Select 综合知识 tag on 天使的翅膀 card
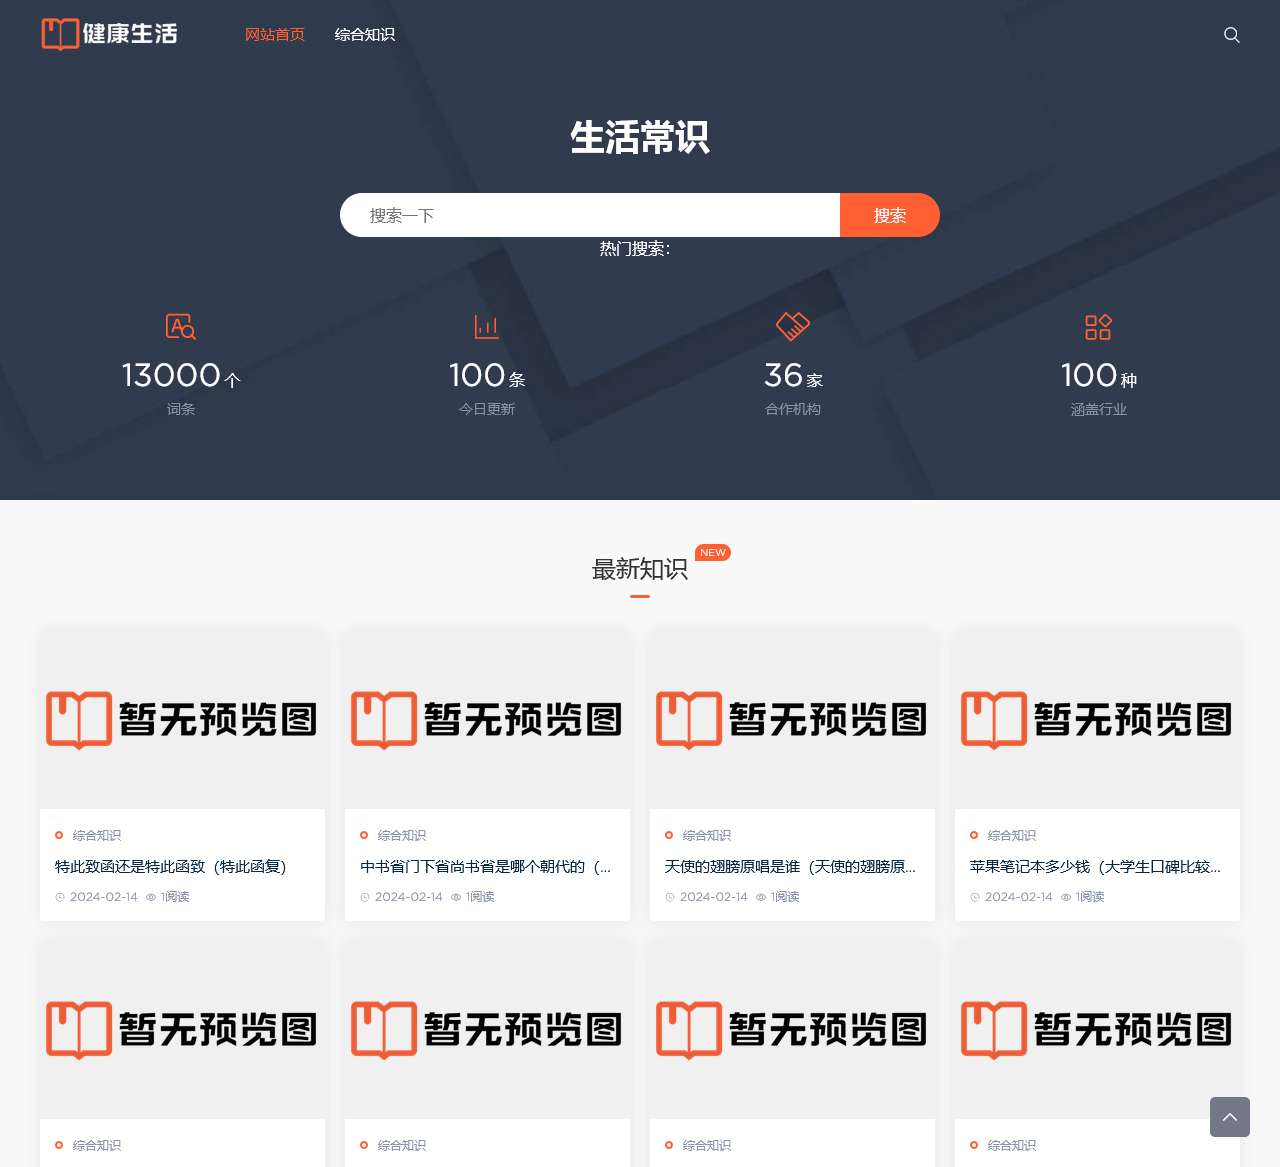The image size is (1280, 1167). click(706, 836)
